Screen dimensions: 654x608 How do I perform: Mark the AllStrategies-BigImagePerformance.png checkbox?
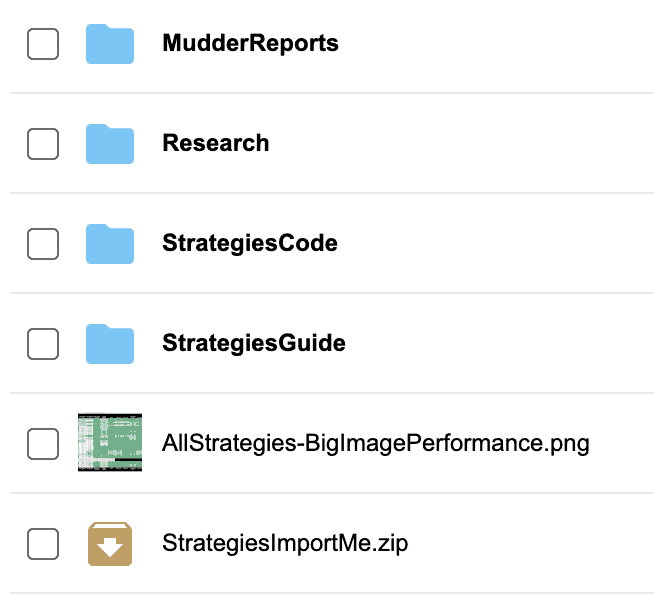tap(43, 444)
